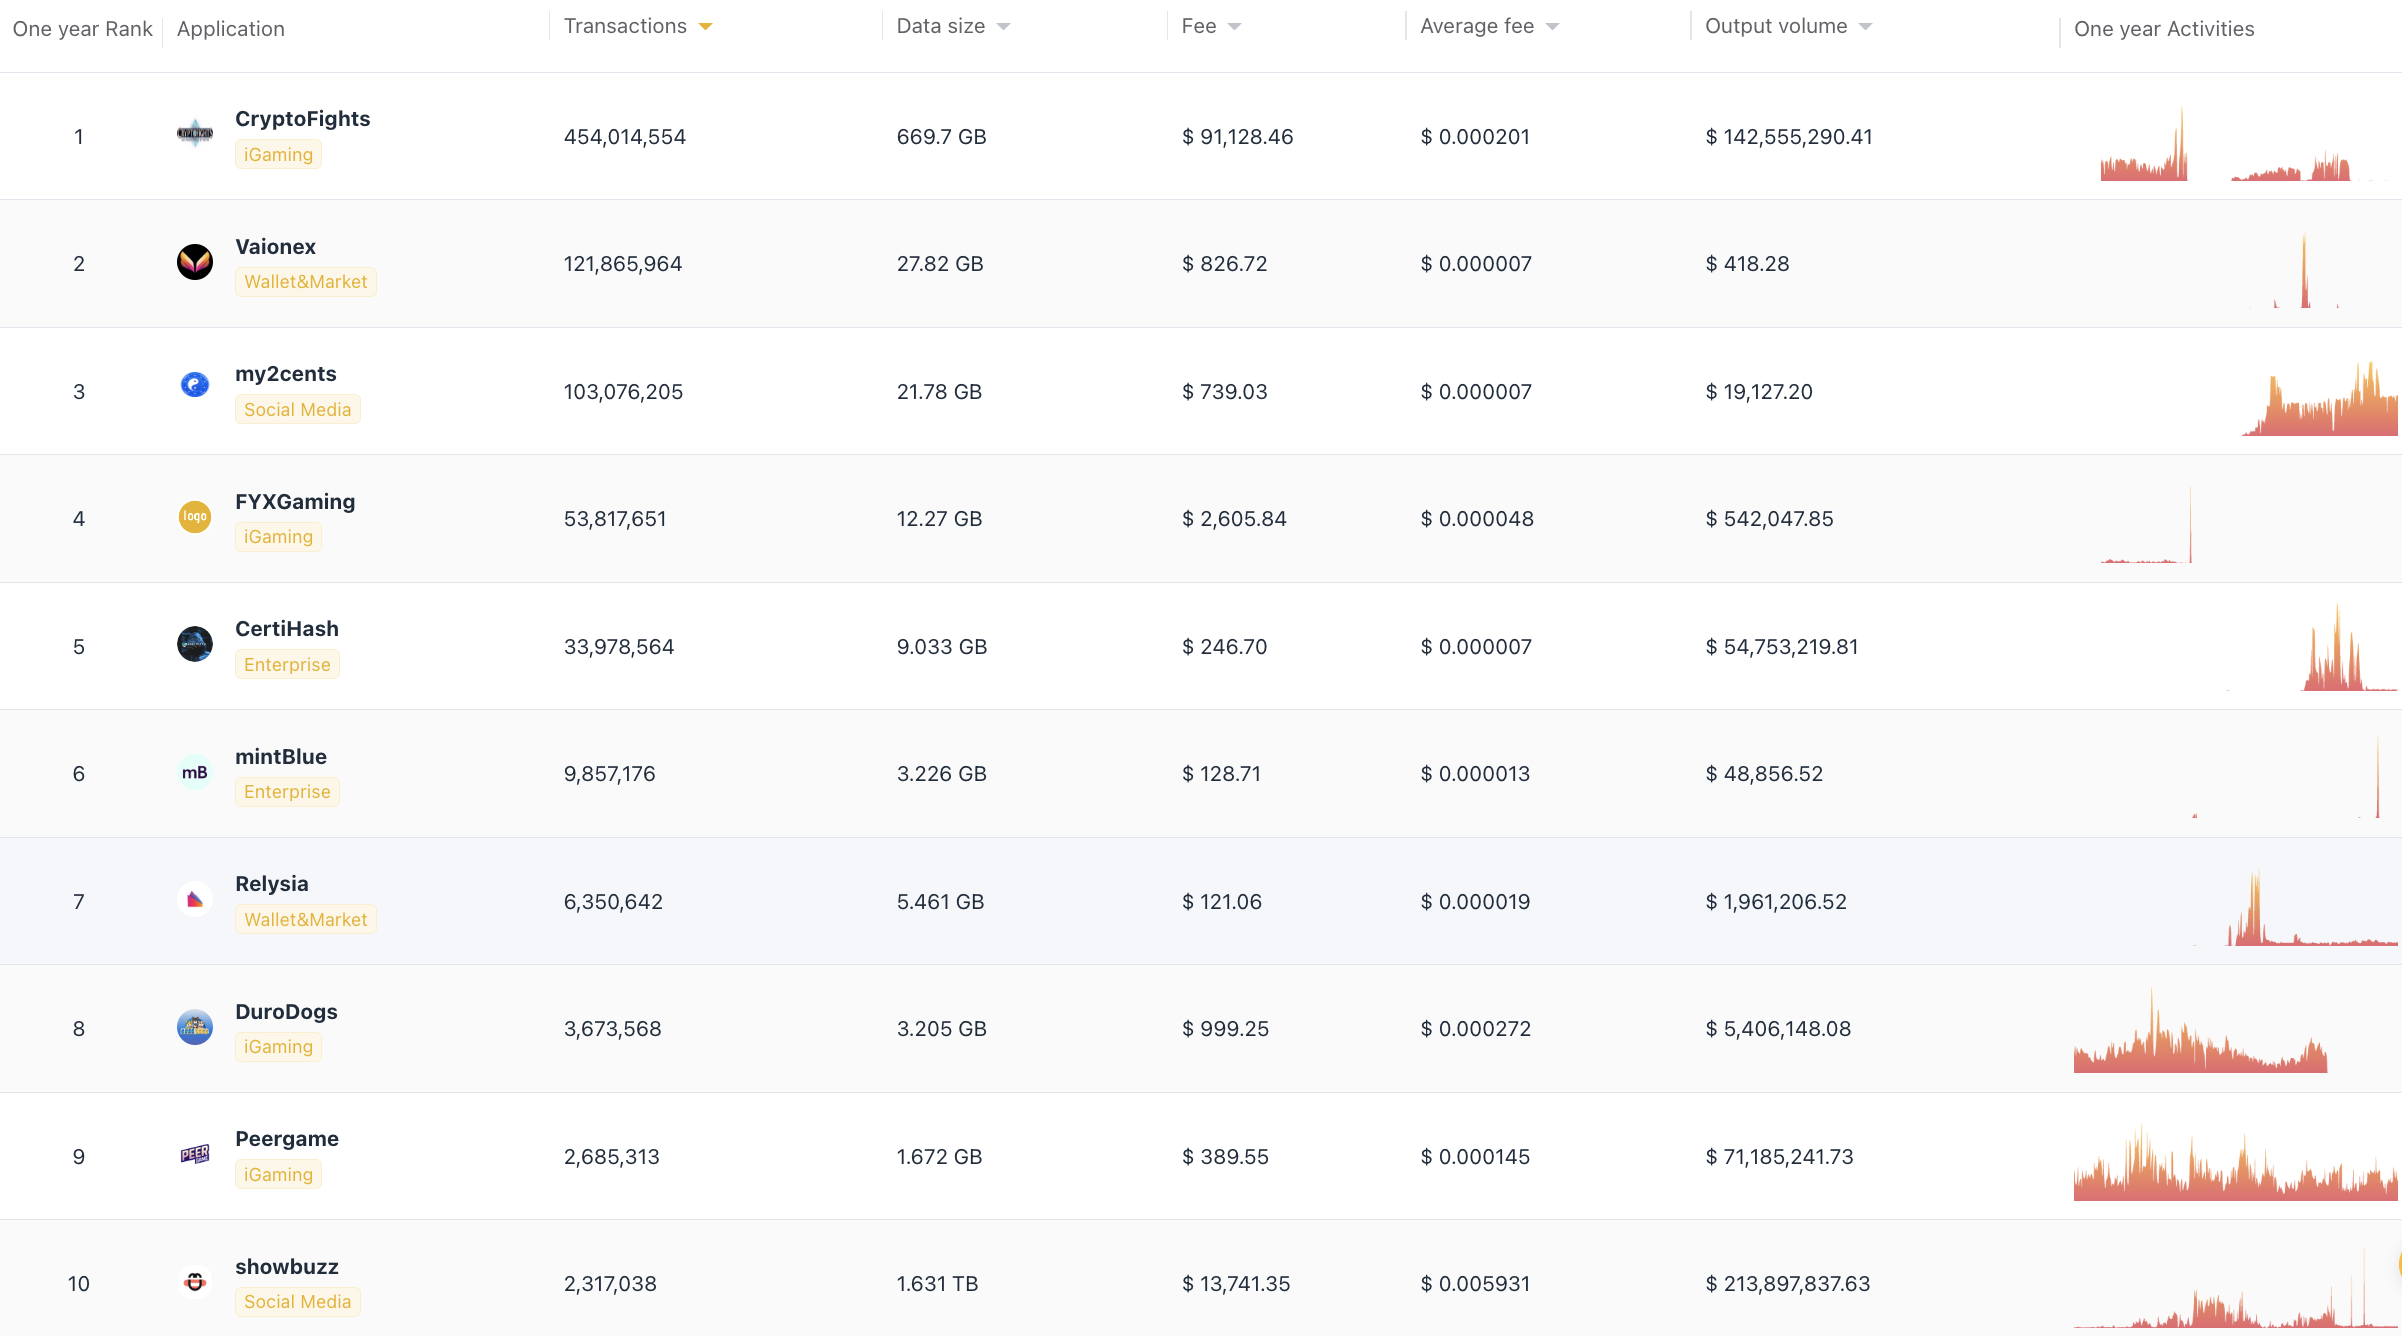This screenshot has height=1336, width=2402.
Task: Open the CryptoFights app logo
Action: 195,134
